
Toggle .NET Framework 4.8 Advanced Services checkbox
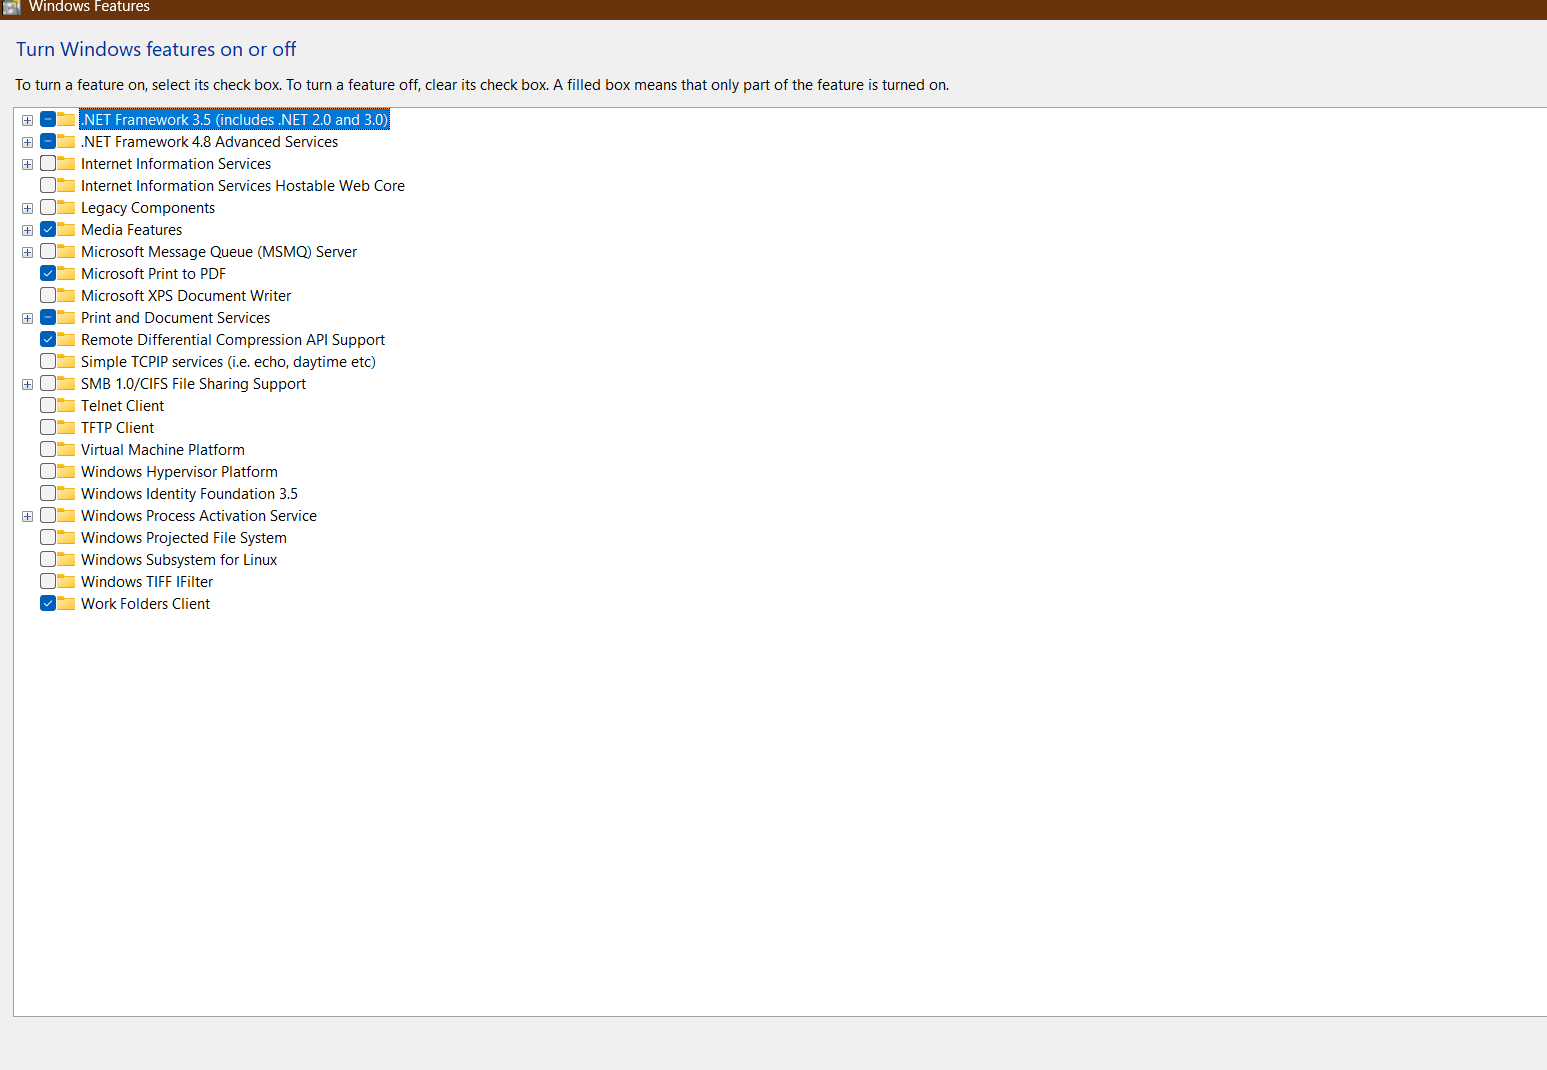click(48, 141)
